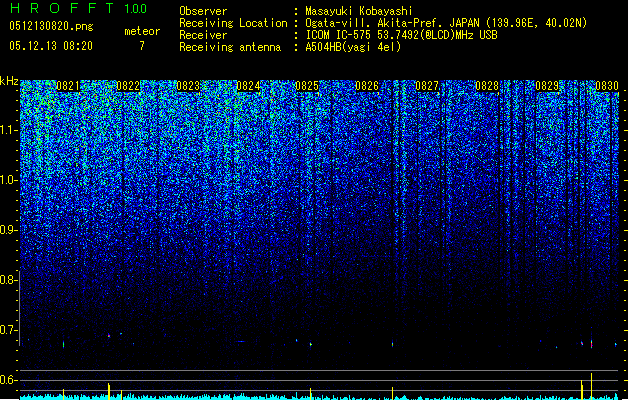Click the receiver ICOM IC-575 text line
629x400 pixels.
tap(401, 35)
